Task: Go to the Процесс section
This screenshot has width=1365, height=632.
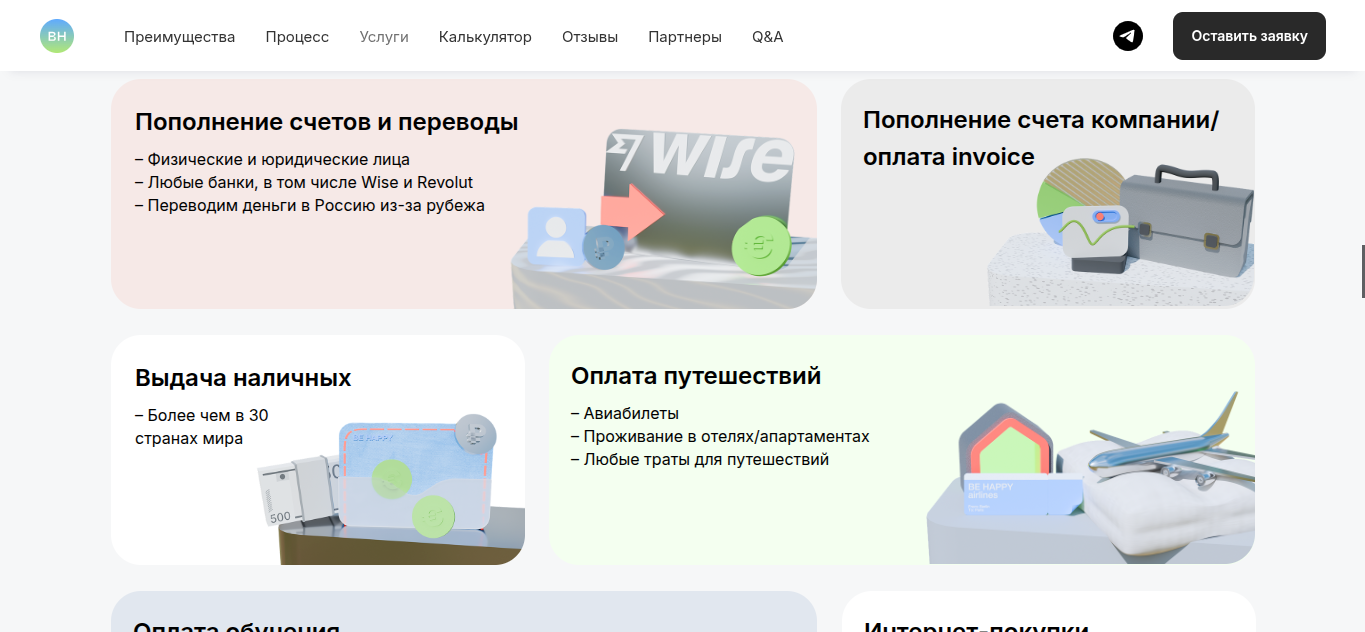Action: [x=297, y=37]
